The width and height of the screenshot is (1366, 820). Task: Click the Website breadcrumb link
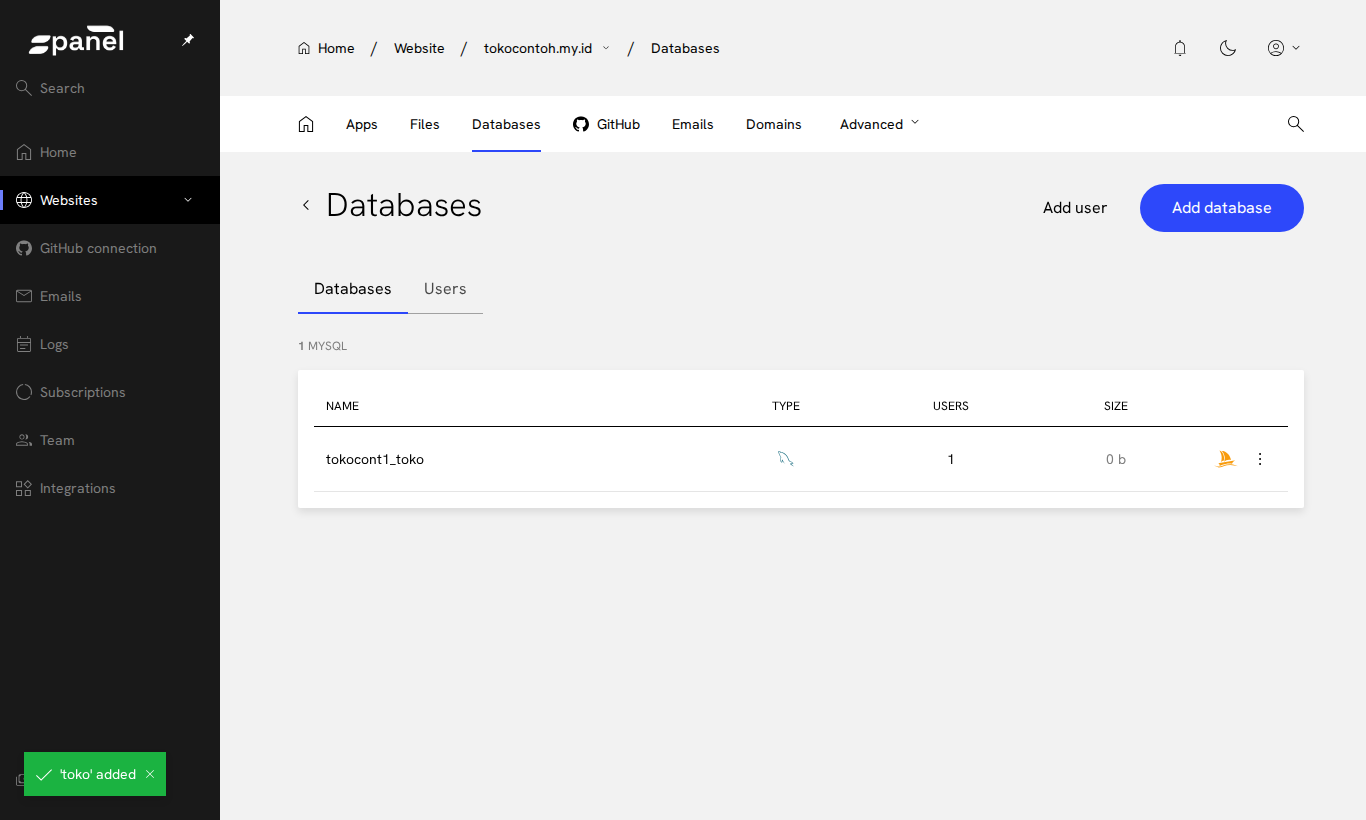419,48
